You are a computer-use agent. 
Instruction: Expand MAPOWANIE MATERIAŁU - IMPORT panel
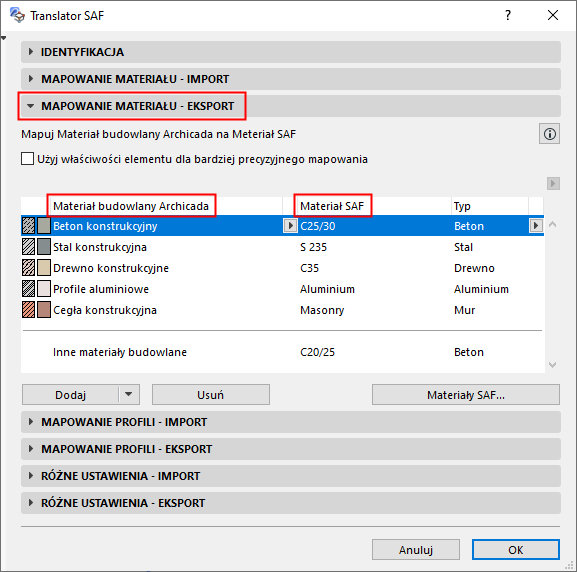(291, 79)
